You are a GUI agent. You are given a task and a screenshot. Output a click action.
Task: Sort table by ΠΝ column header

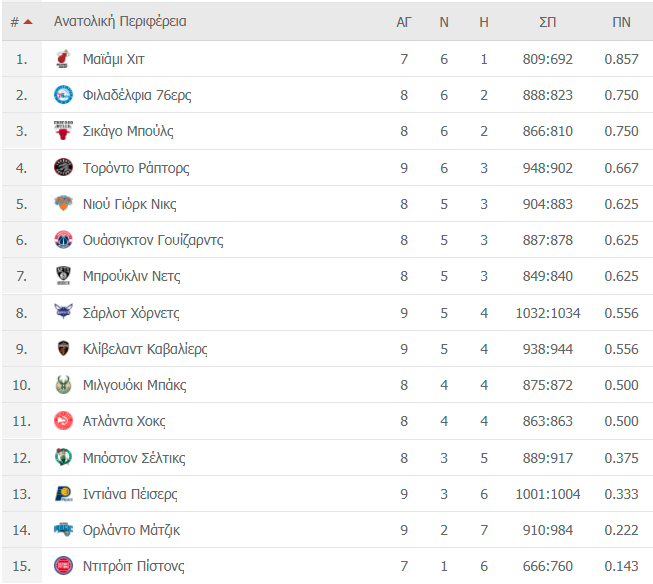click(621, 22)
